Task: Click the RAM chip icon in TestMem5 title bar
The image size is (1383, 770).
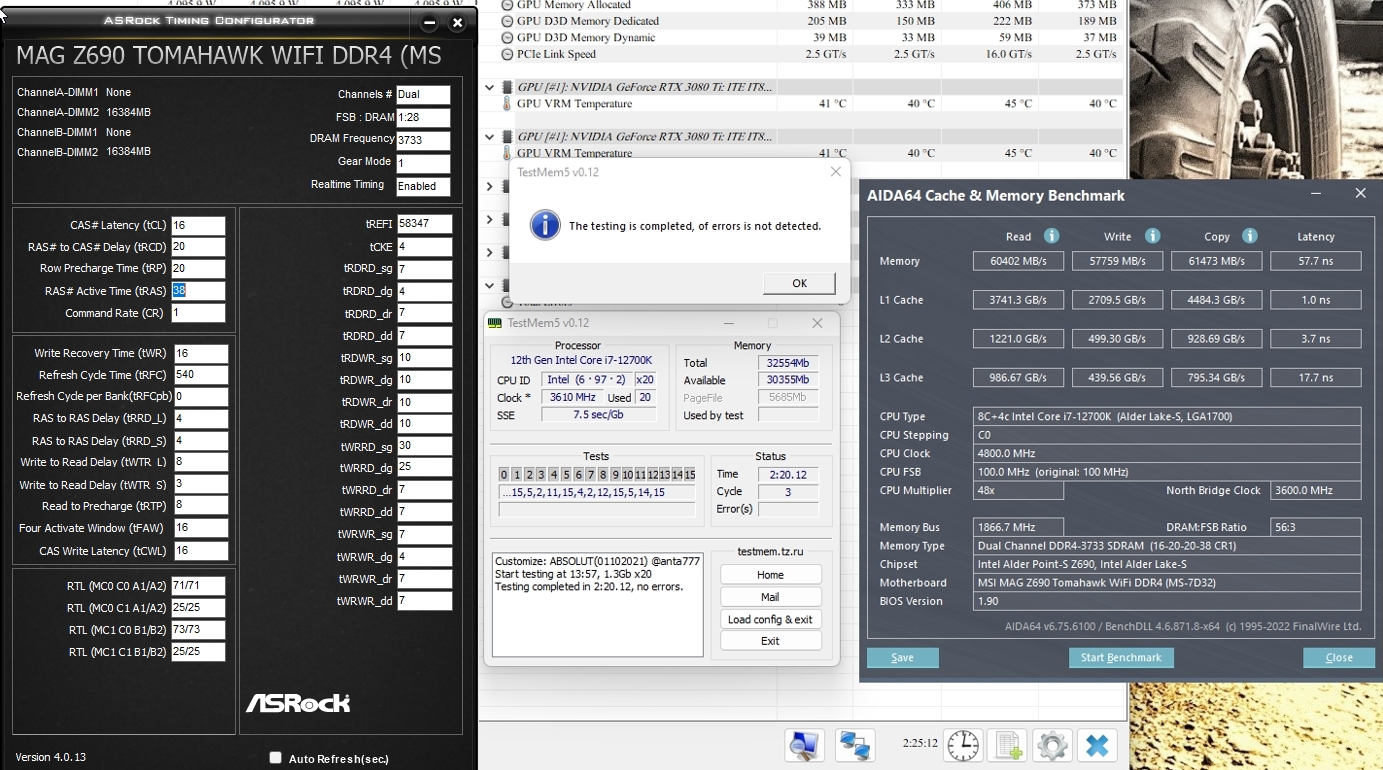Action: click(495, 322)
